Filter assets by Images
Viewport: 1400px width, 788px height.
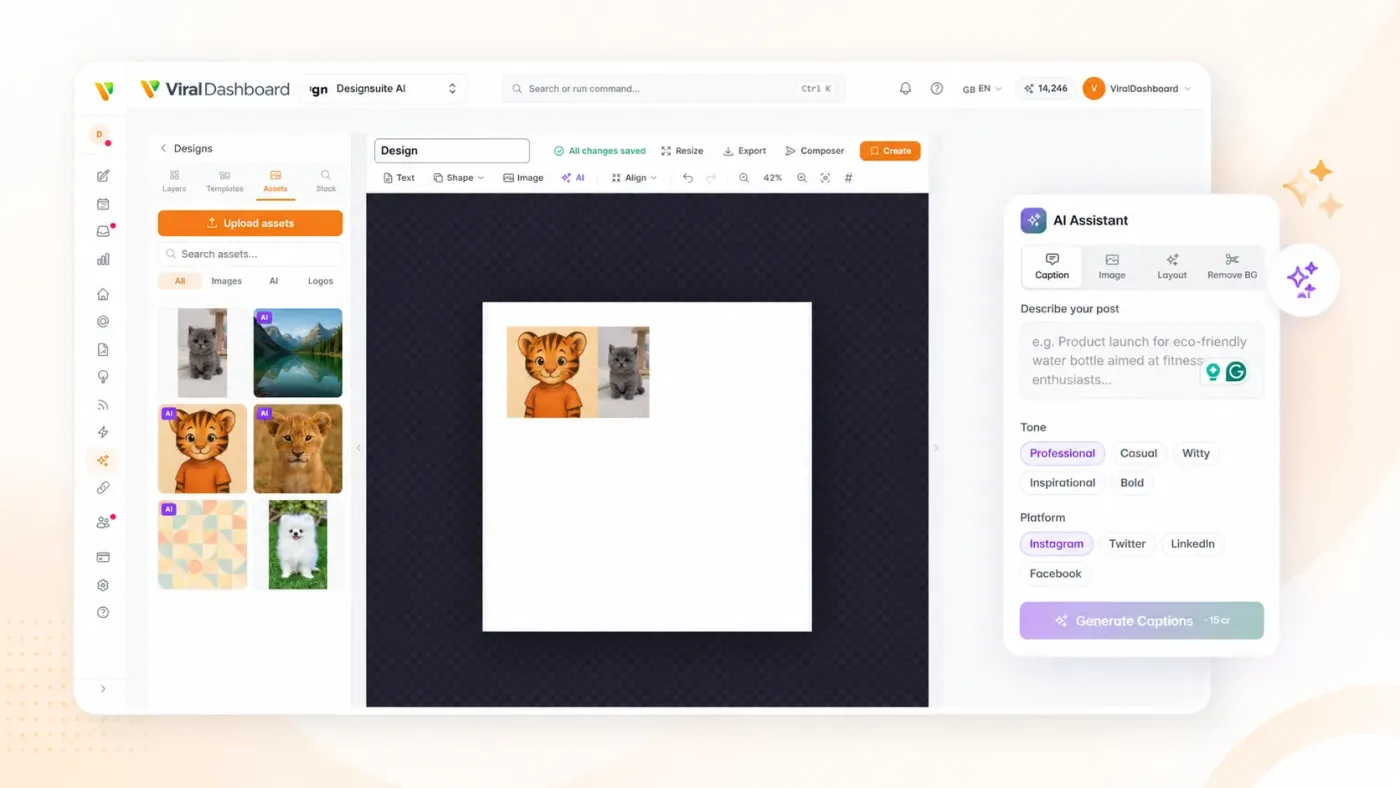point(226,281)
